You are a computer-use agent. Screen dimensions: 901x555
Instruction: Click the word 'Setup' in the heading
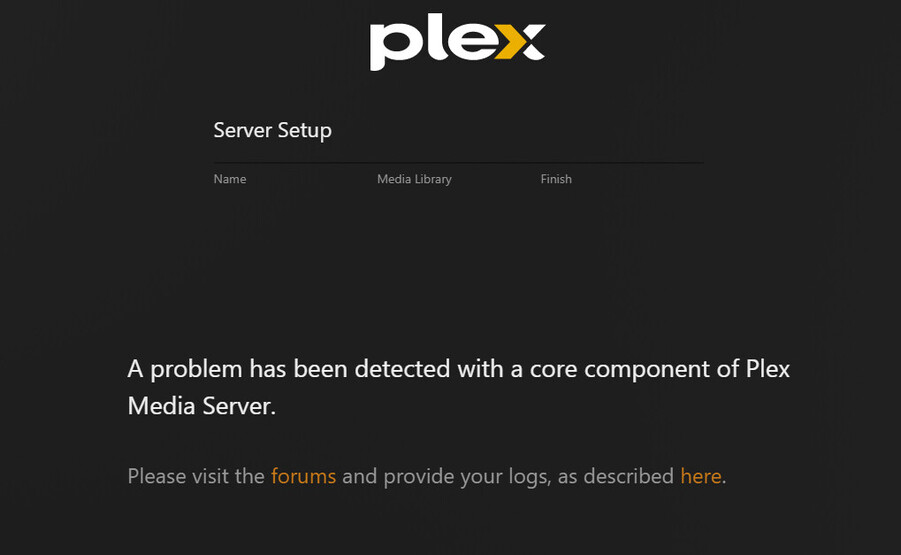coord(305,132)
